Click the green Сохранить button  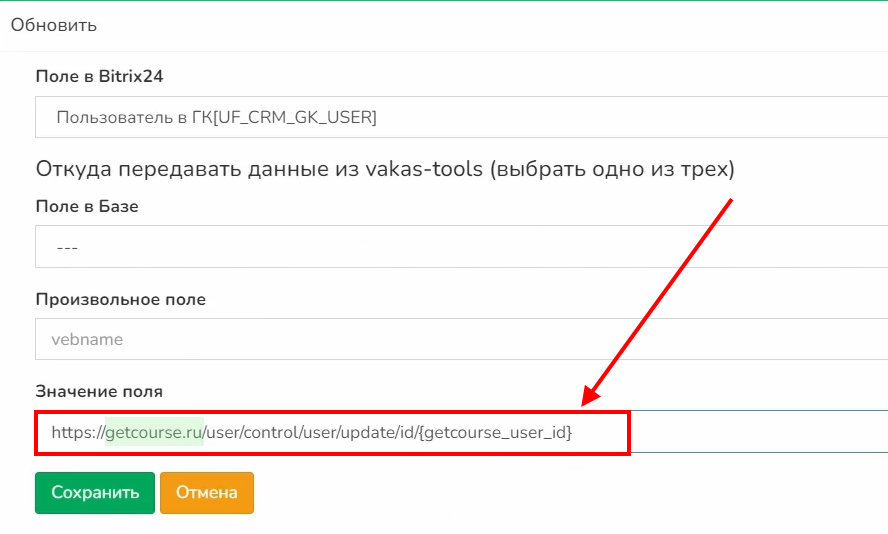(95, 492)
